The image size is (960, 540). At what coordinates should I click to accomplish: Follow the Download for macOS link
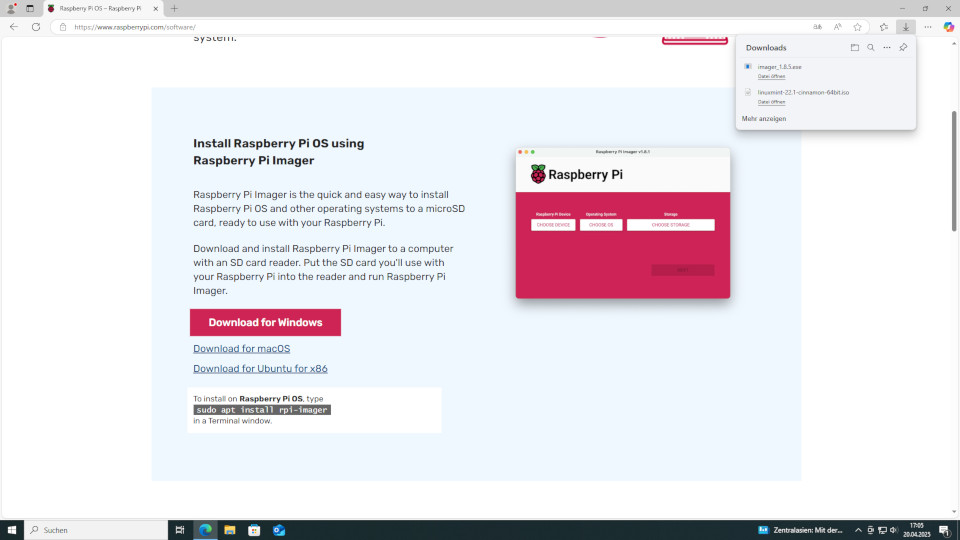pos(241,348)
